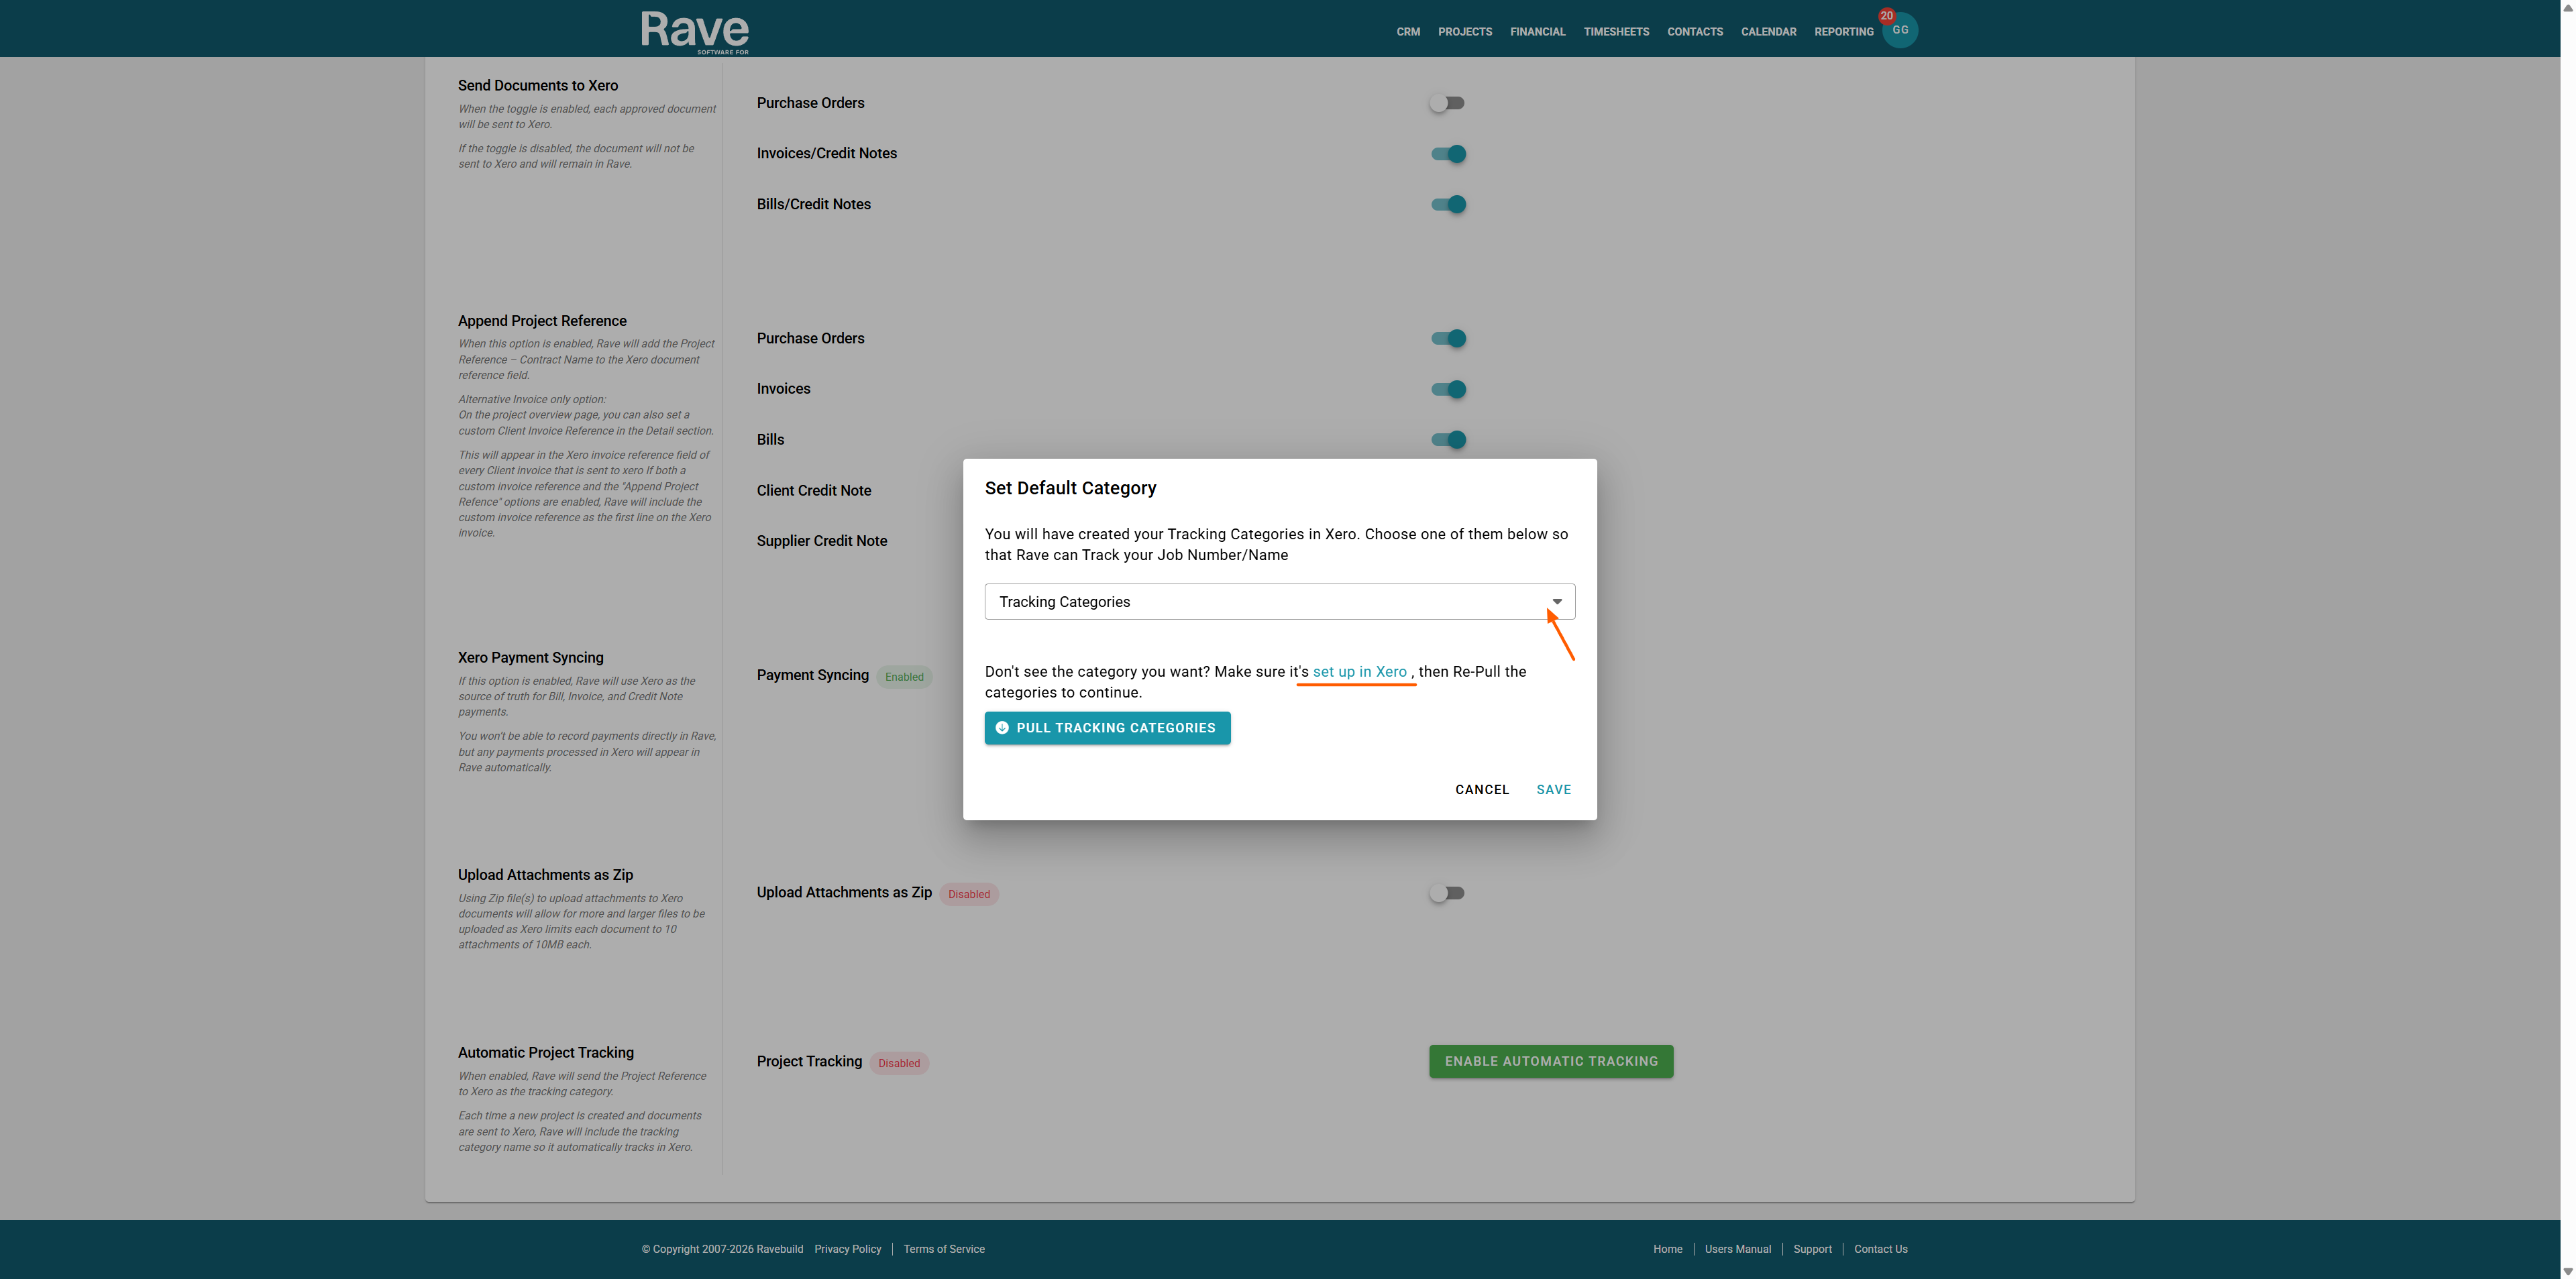Open Users Manual footer link
This screenshot has width=2576, height=1279.
1737,1249
